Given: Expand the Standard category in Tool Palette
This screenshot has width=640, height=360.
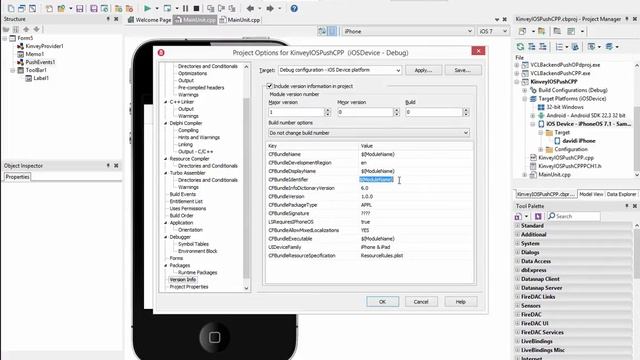Looking at the screenshot, I should (518, 226).
